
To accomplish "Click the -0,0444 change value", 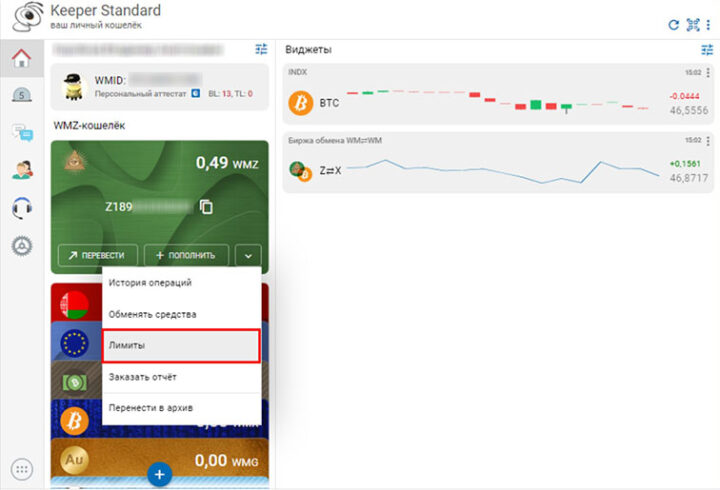I will tap(684, 96).
